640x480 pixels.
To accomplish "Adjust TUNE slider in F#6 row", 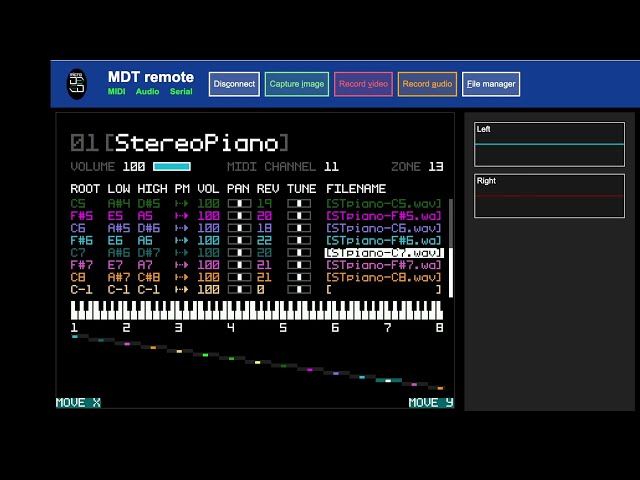I will 299,240.
